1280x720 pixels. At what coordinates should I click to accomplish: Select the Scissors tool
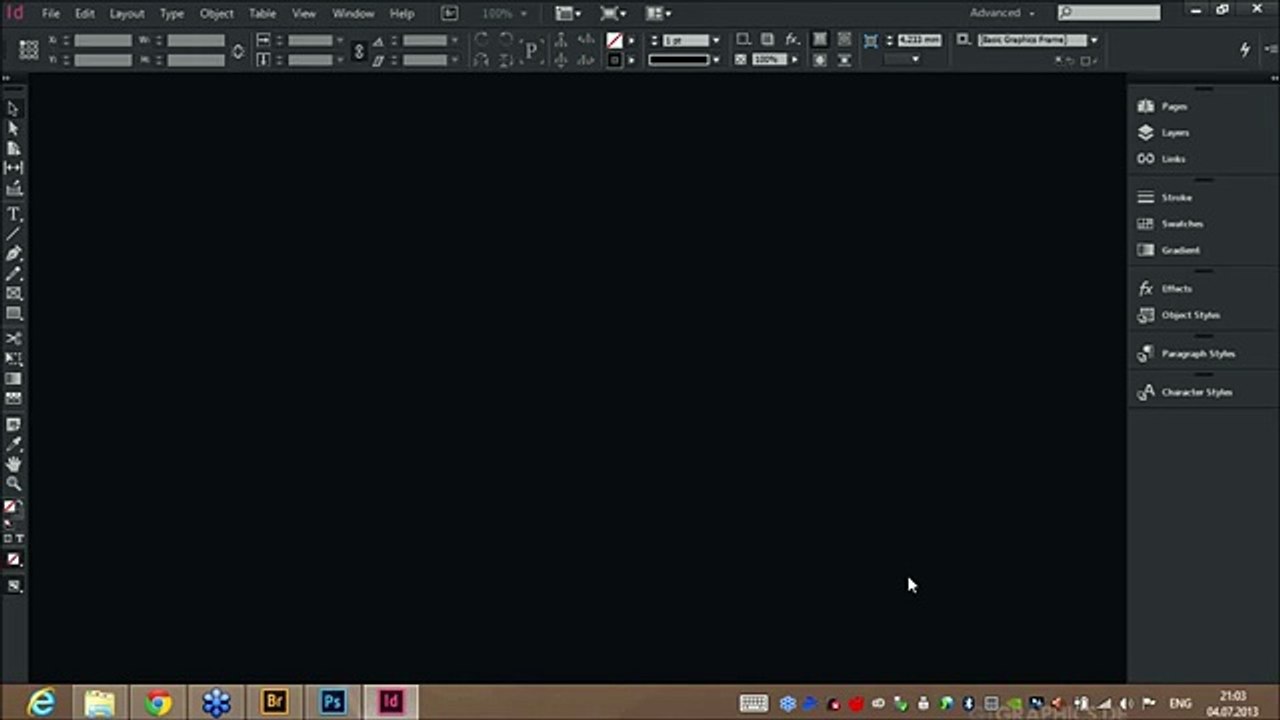13,339
